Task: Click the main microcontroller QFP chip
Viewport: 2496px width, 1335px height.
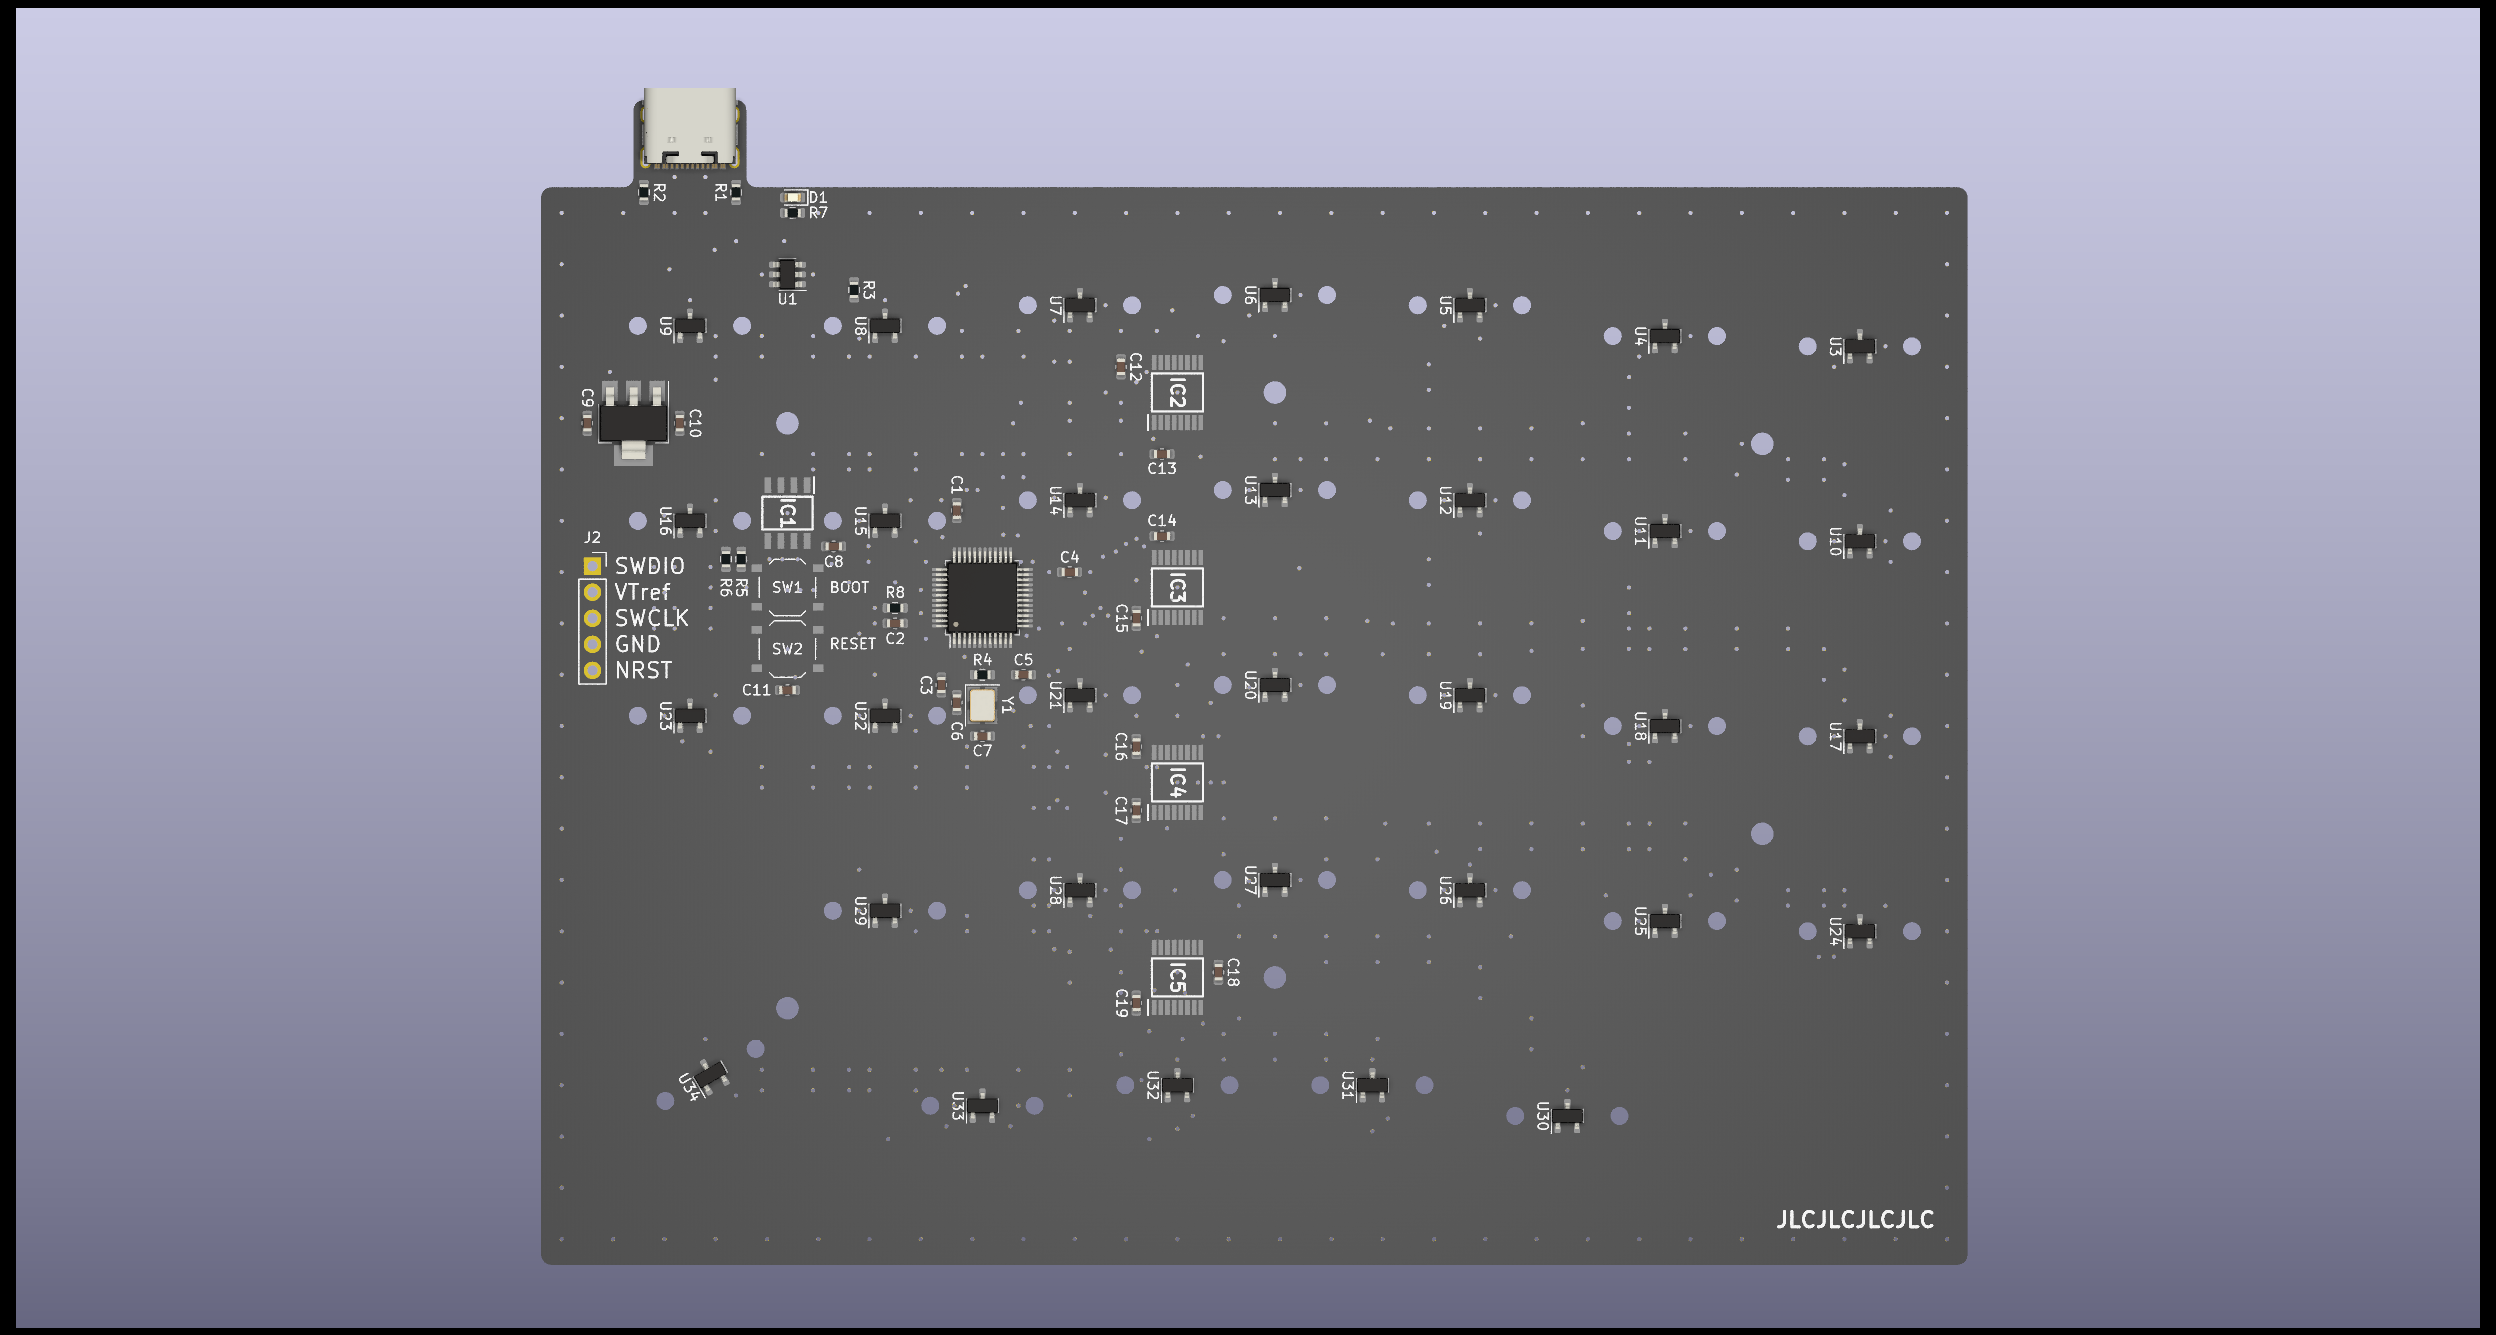Action: tap(981, 597)
